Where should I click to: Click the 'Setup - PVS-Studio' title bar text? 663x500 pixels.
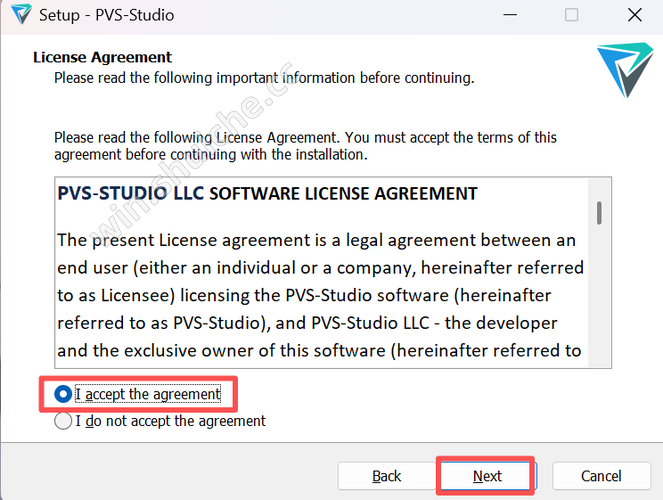pyautogui.click(x=105, y=15)
